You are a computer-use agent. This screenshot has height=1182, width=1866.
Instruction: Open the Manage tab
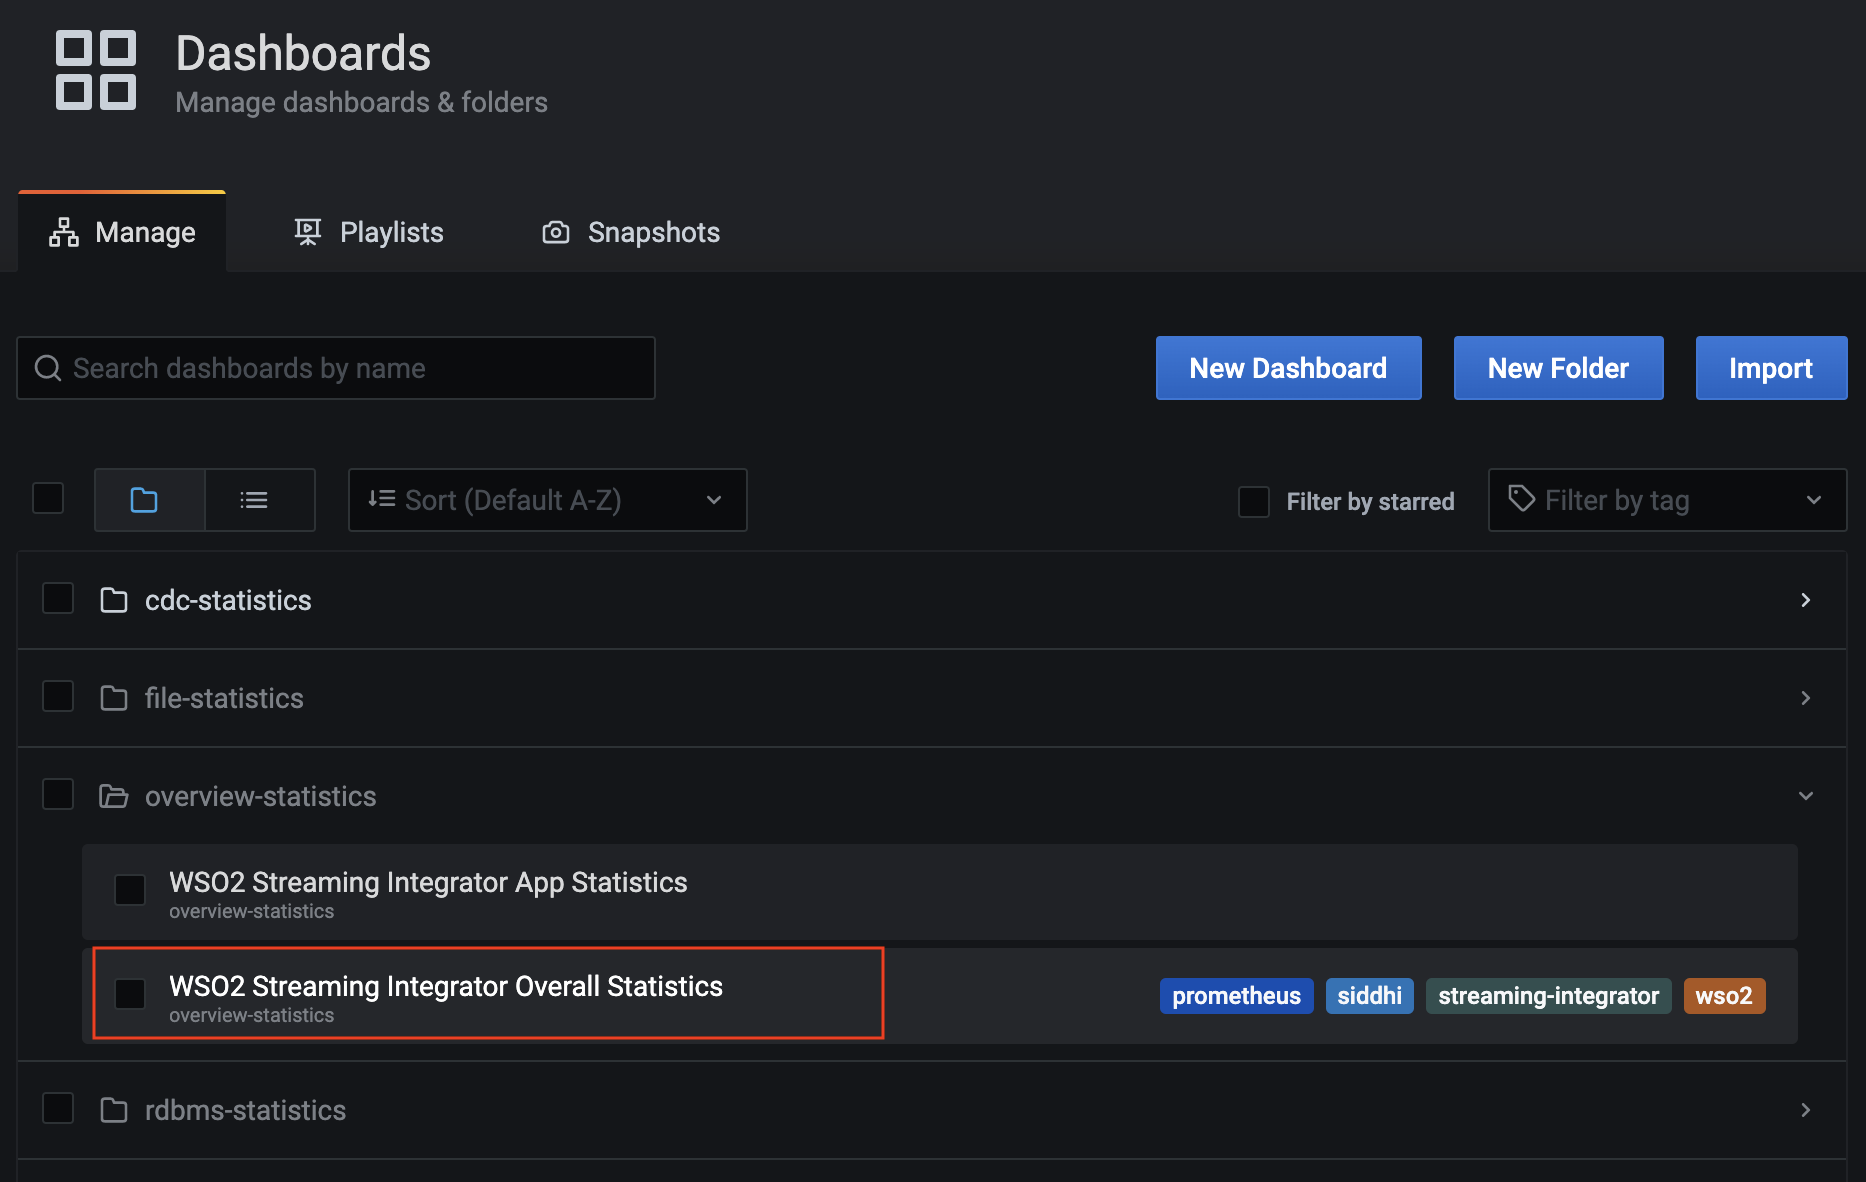pyautogui.click(x=122, y=232)
